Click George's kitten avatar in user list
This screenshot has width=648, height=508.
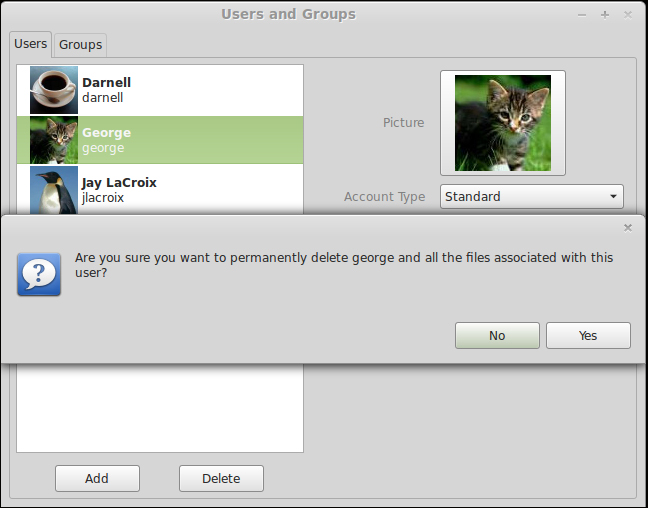coord(54,140)
